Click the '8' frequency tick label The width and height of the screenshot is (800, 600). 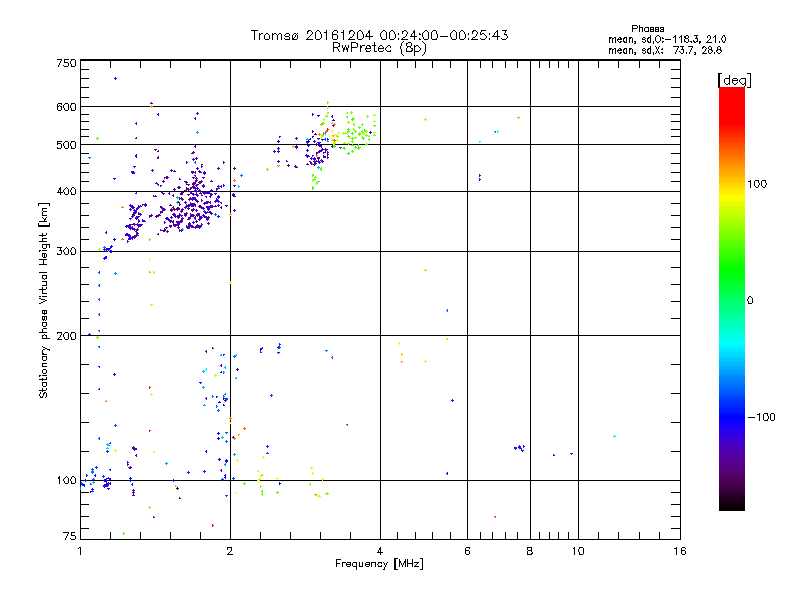530,551
